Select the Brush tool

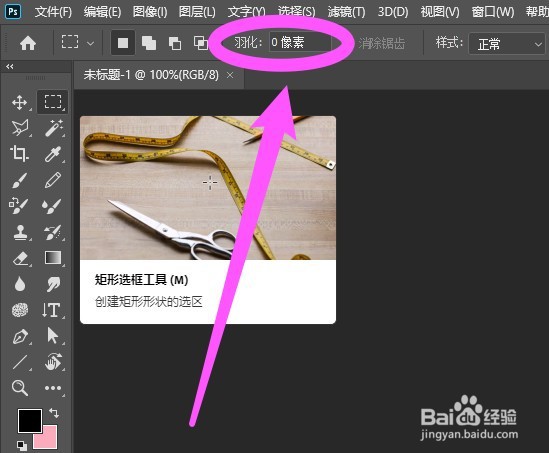pos(20,180)
